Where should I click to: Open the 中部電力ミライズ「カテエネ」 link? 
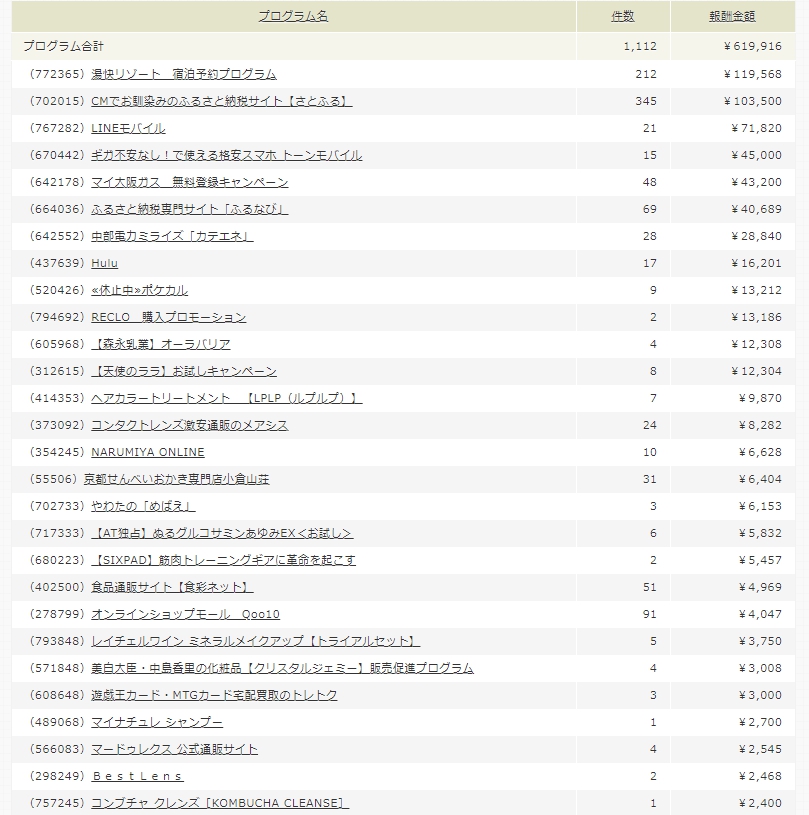172,236
